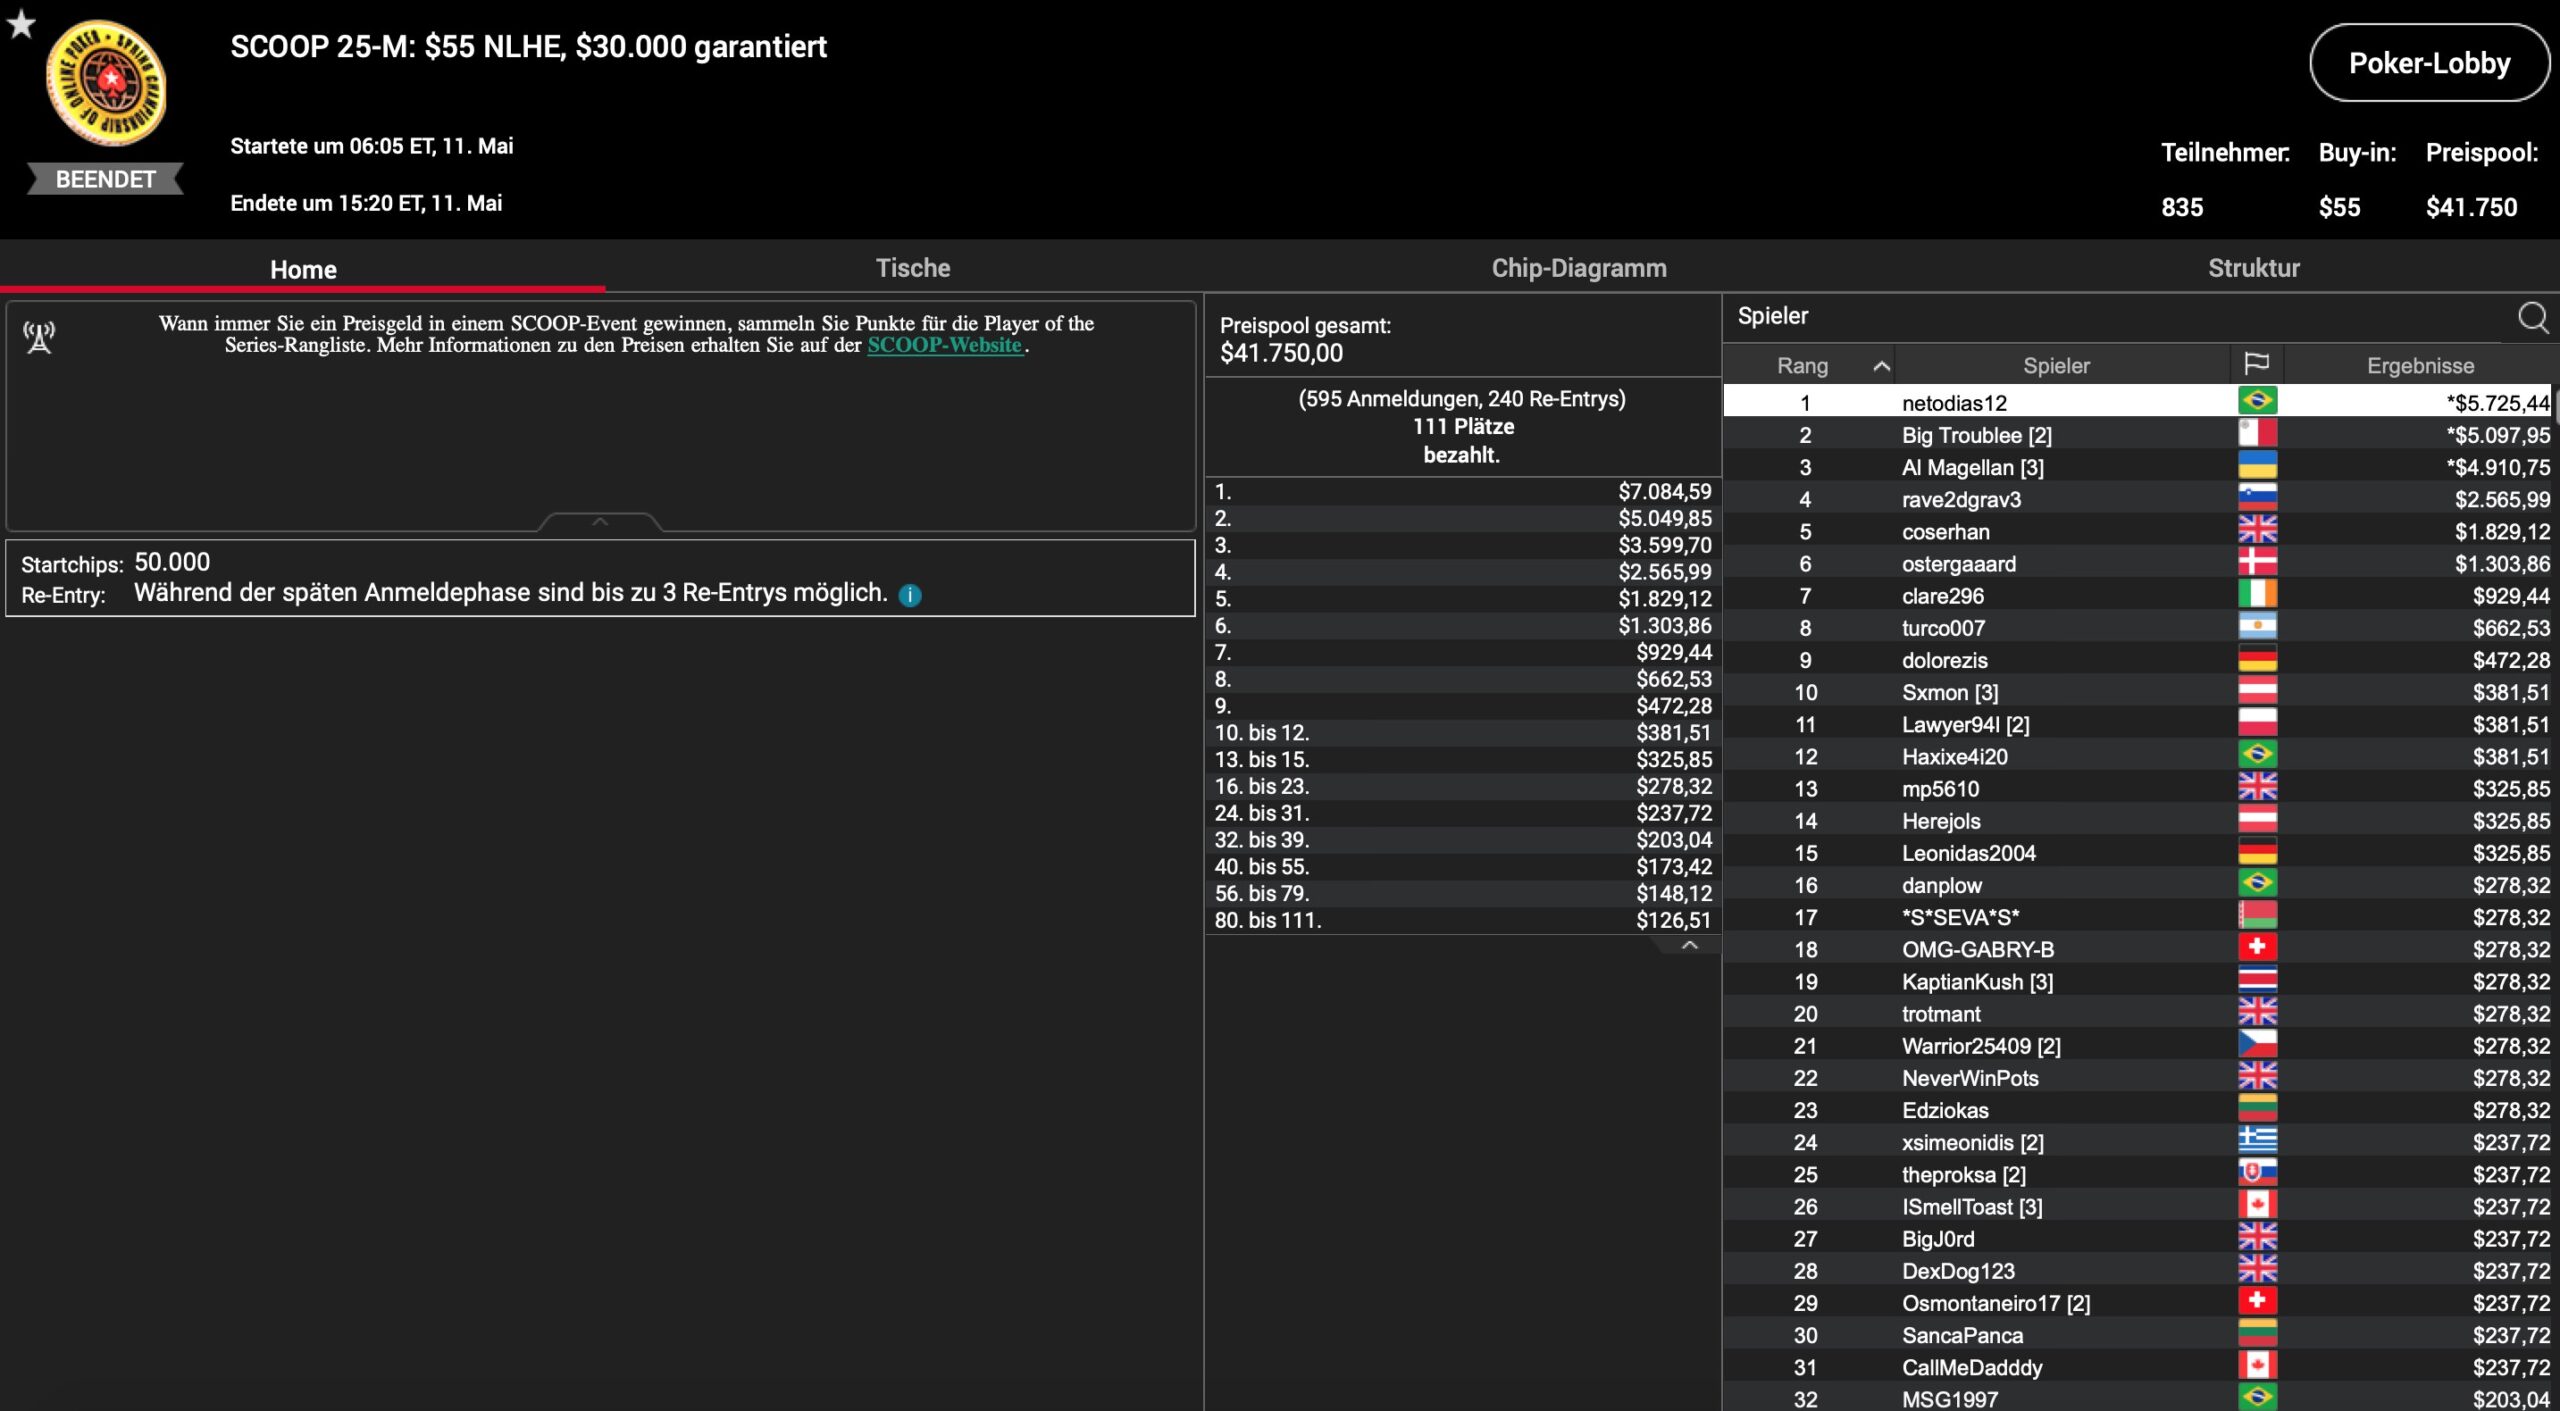Screen dimensions: 2560x1411
Task: Open the SCOOP-Website link
Action: [944, 345]
